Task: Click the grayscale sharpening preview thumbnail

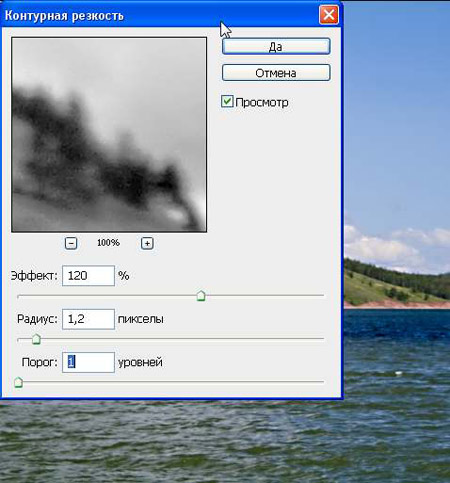Action: point(109,135)
